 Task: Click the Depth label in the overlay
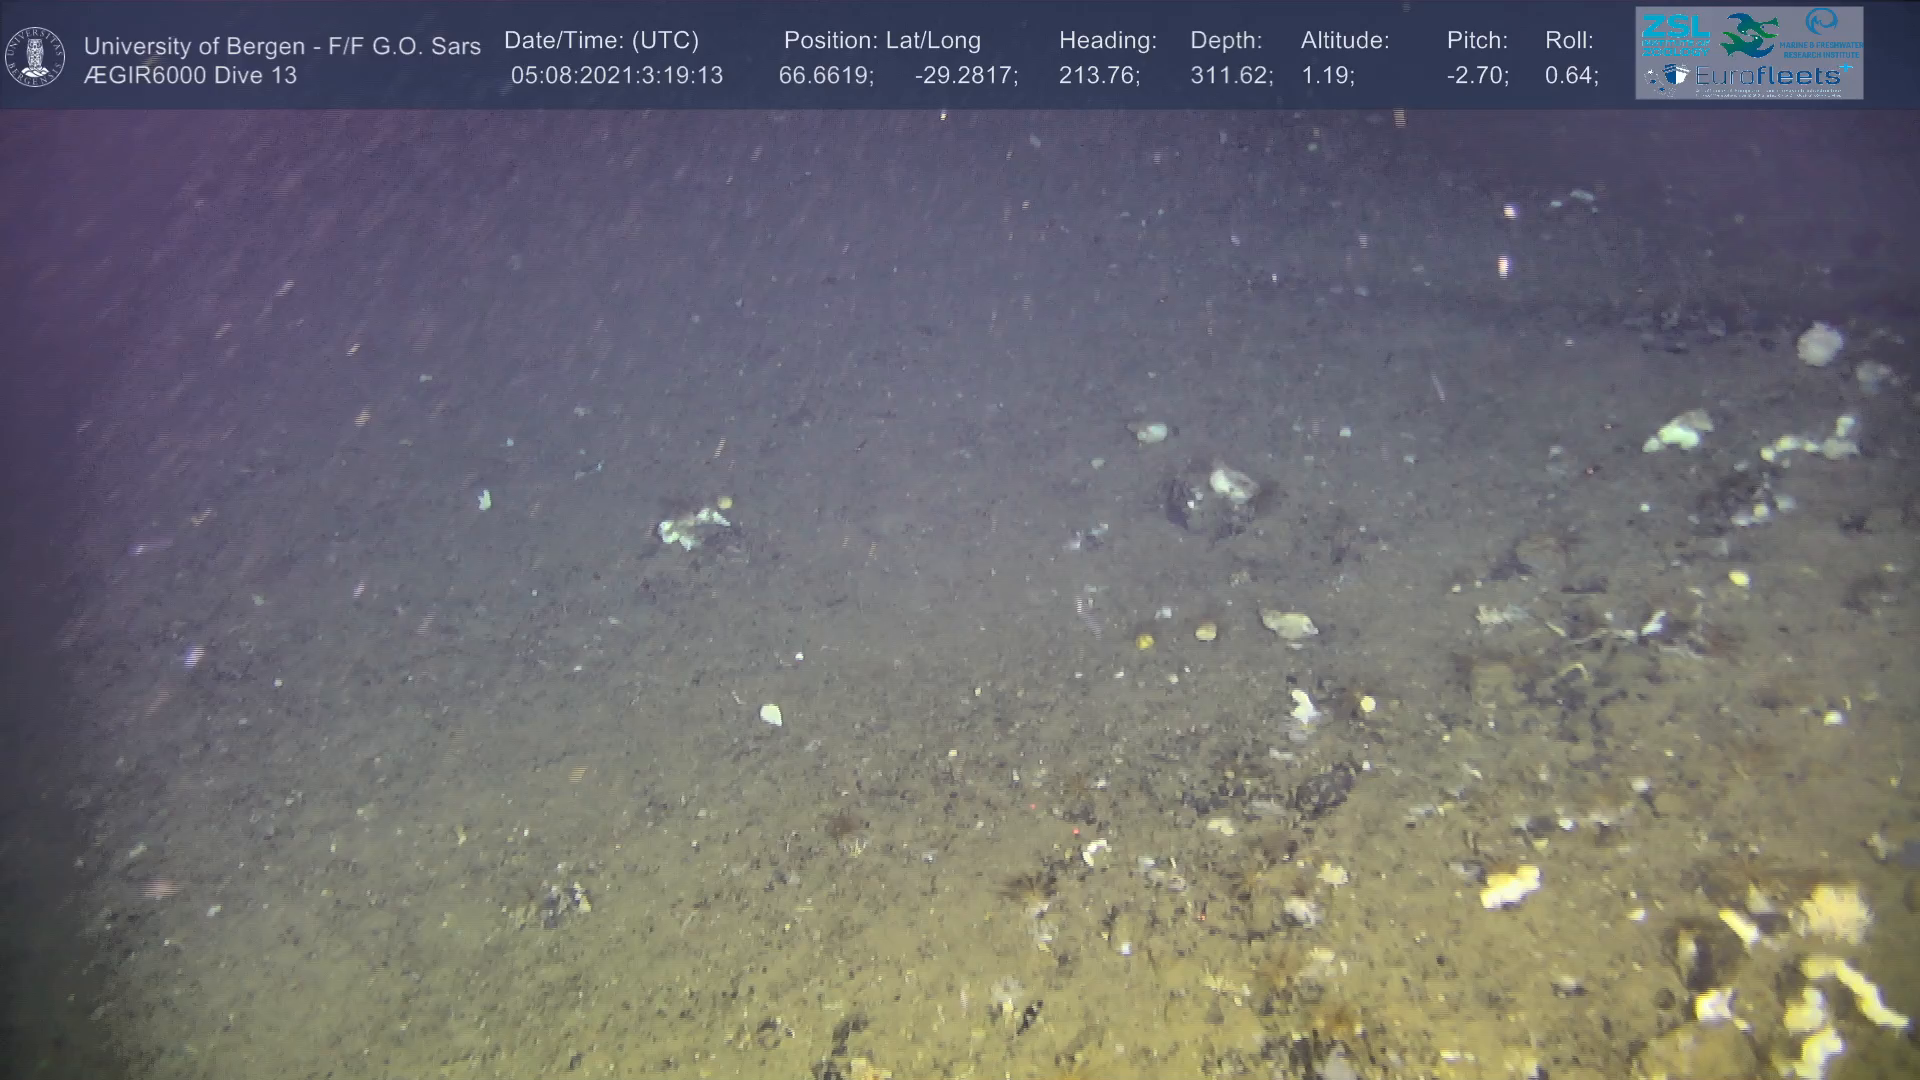click(1226, 41)
